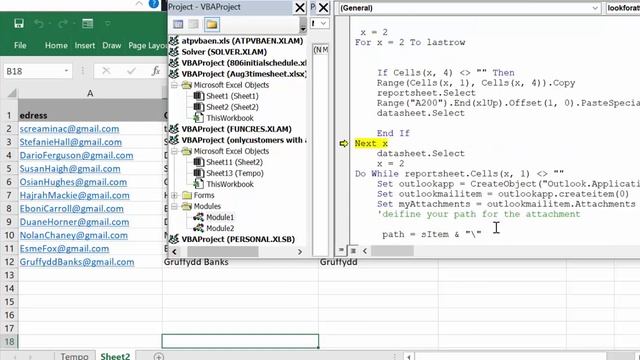Save the workbook with the floppy icon

click(x=19, y=24)
